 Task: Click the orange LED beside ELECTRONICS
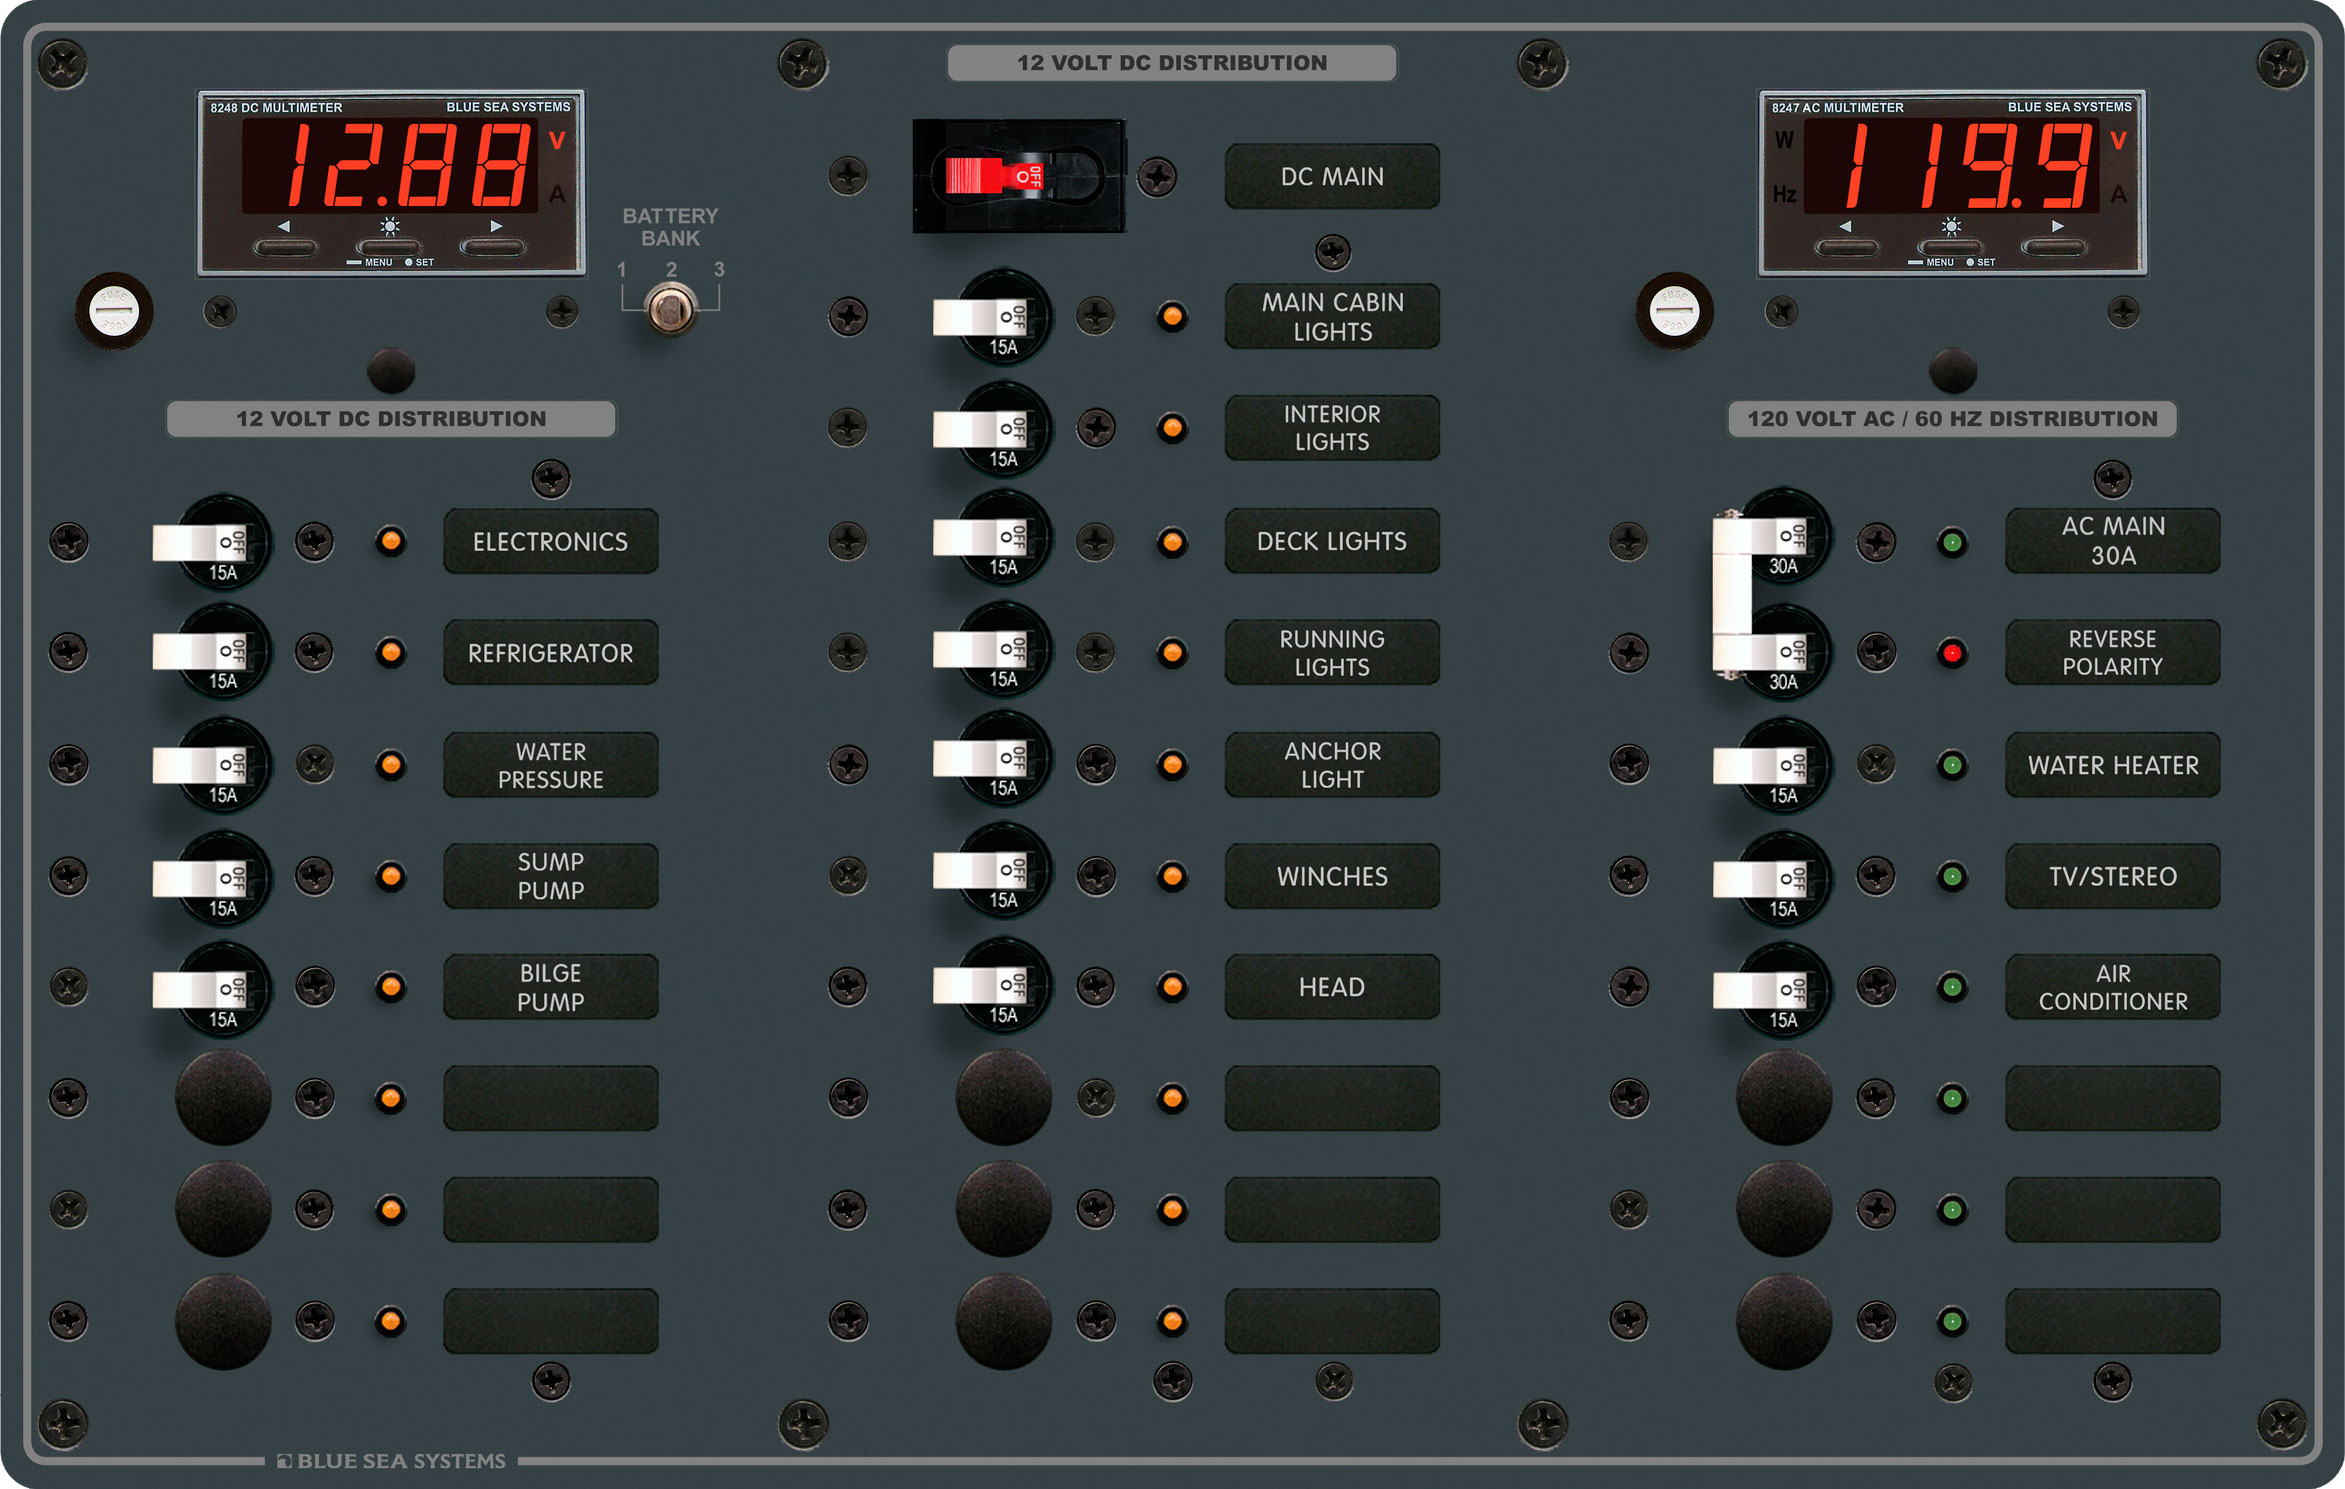point(391,541)
